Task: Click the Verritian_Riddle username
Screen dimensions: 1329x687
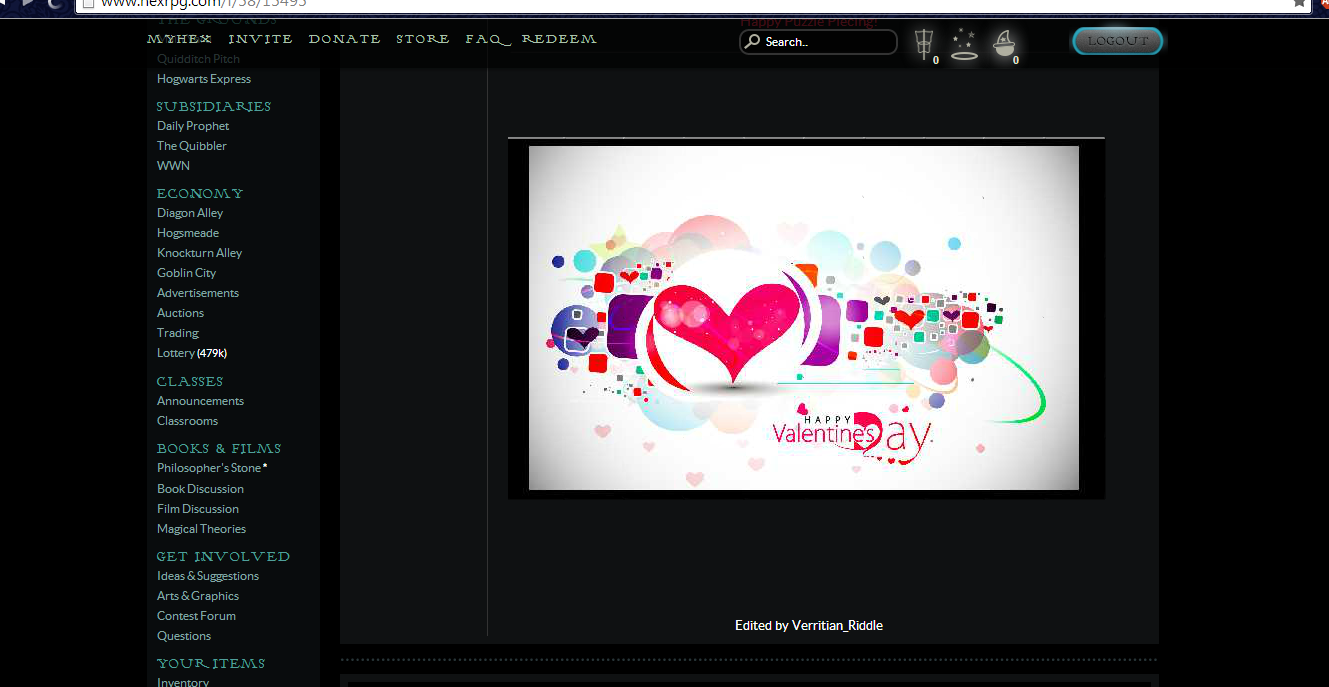Action: [x=837, y=625]
